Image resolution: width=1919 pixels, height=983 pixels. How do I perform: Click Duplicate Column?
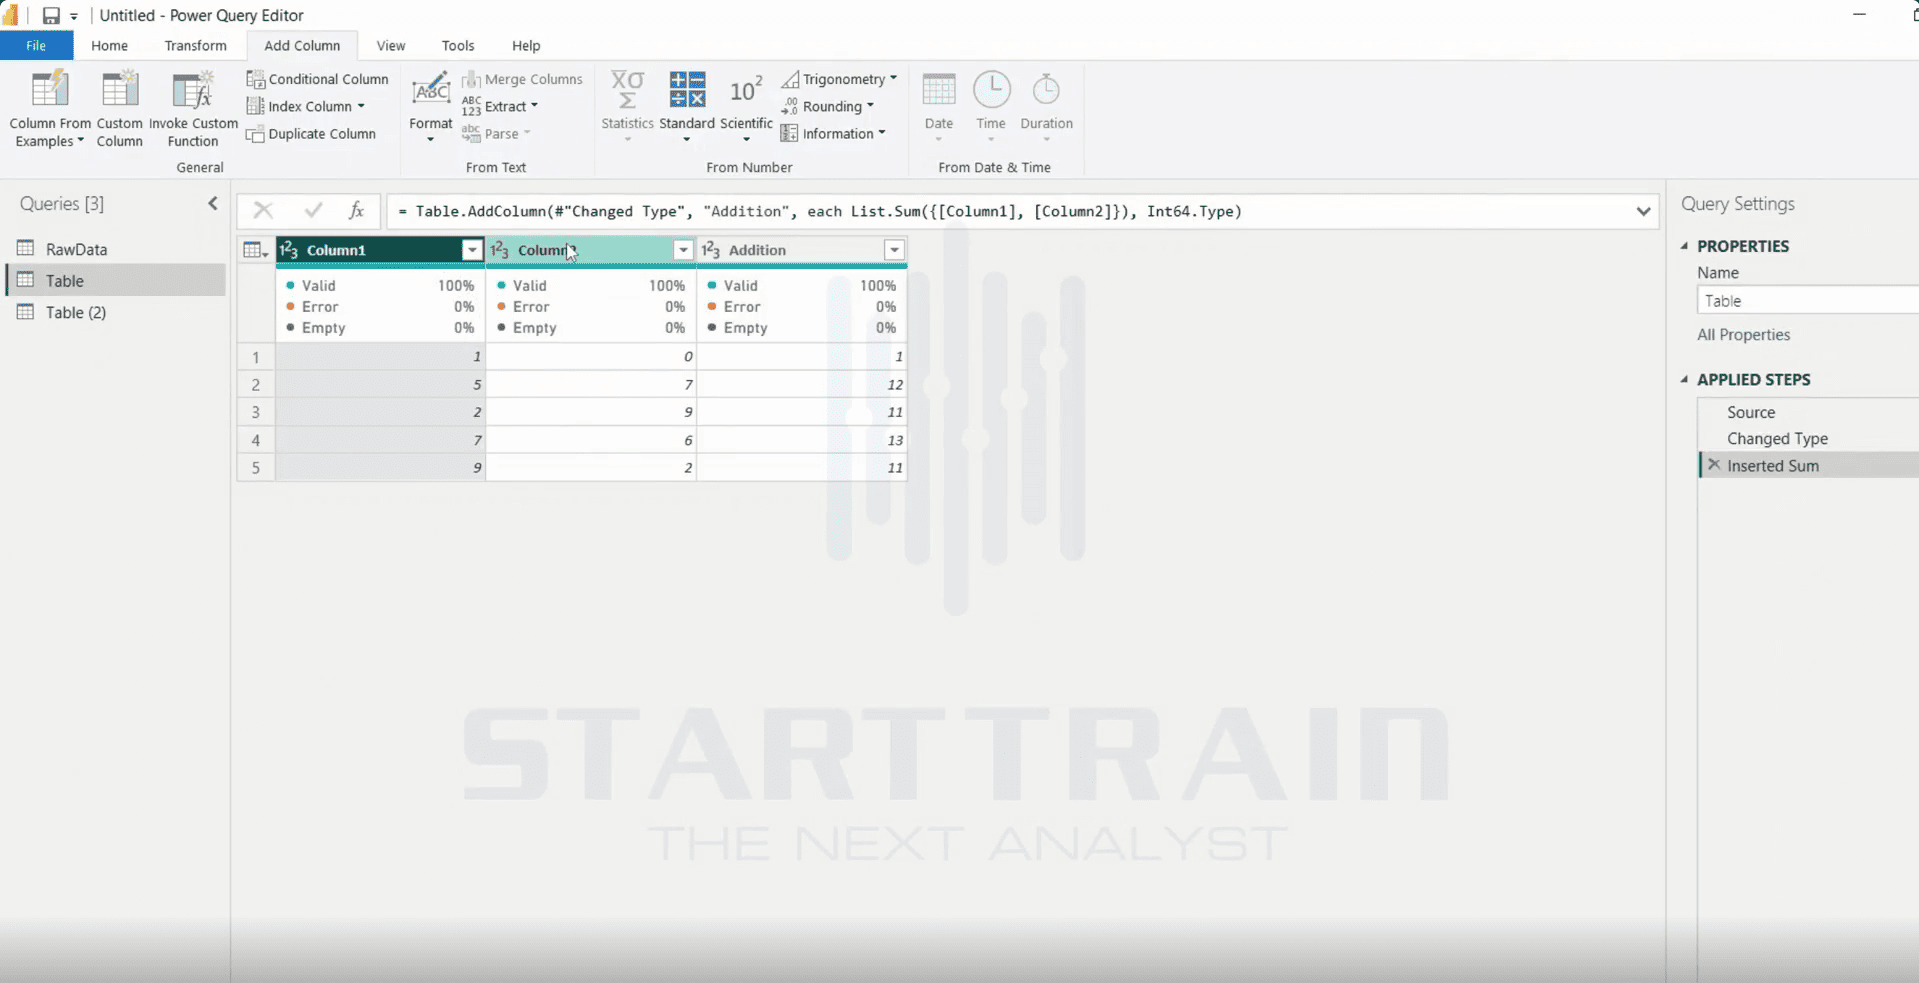pyautogui.click(x=311, y=134)
